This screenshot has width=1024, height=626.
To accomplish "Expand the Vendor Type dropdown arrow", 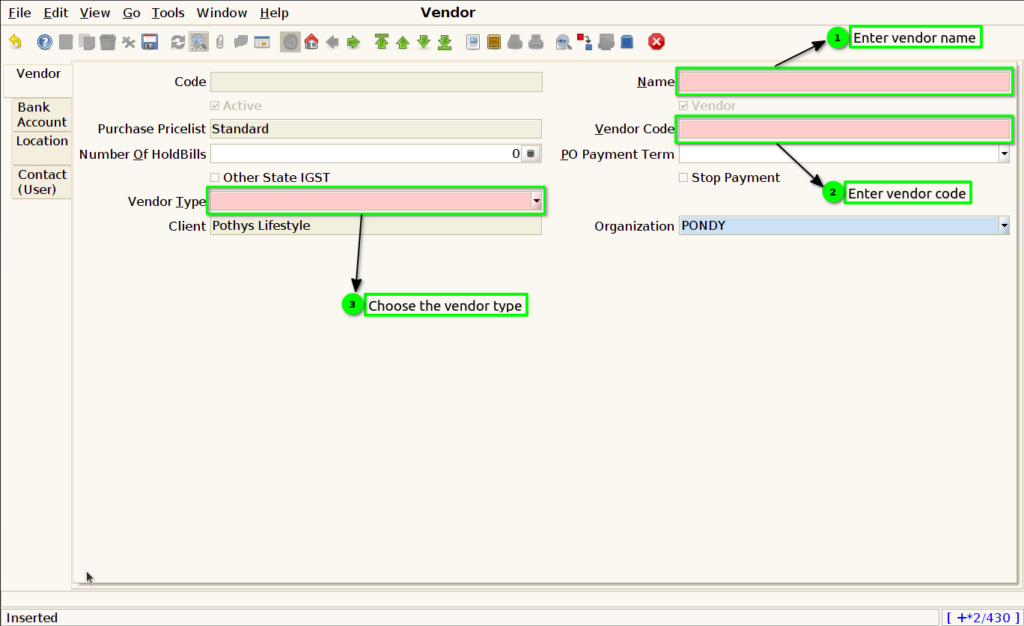I will [536, 201].
